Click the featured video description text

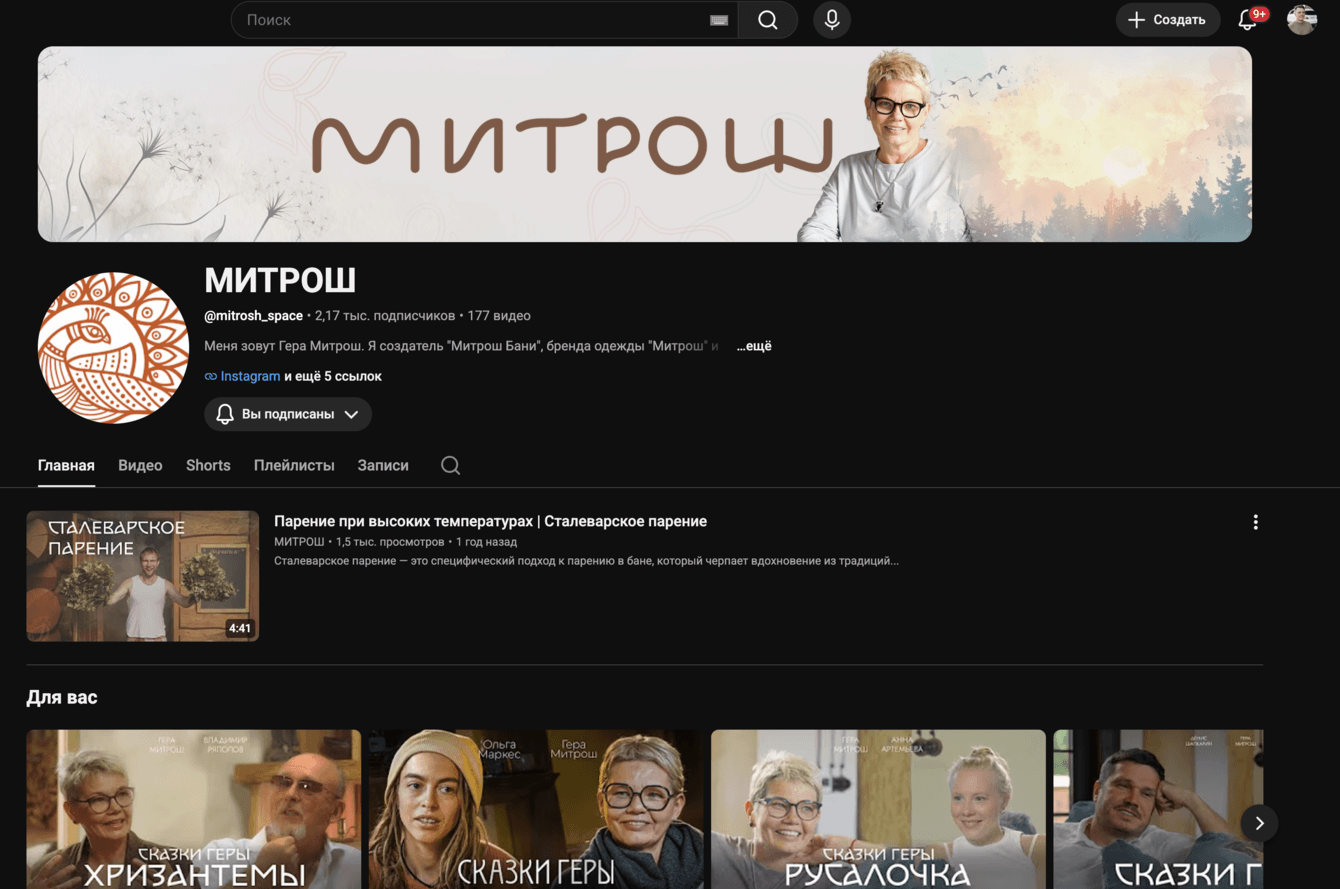point(586,561)
